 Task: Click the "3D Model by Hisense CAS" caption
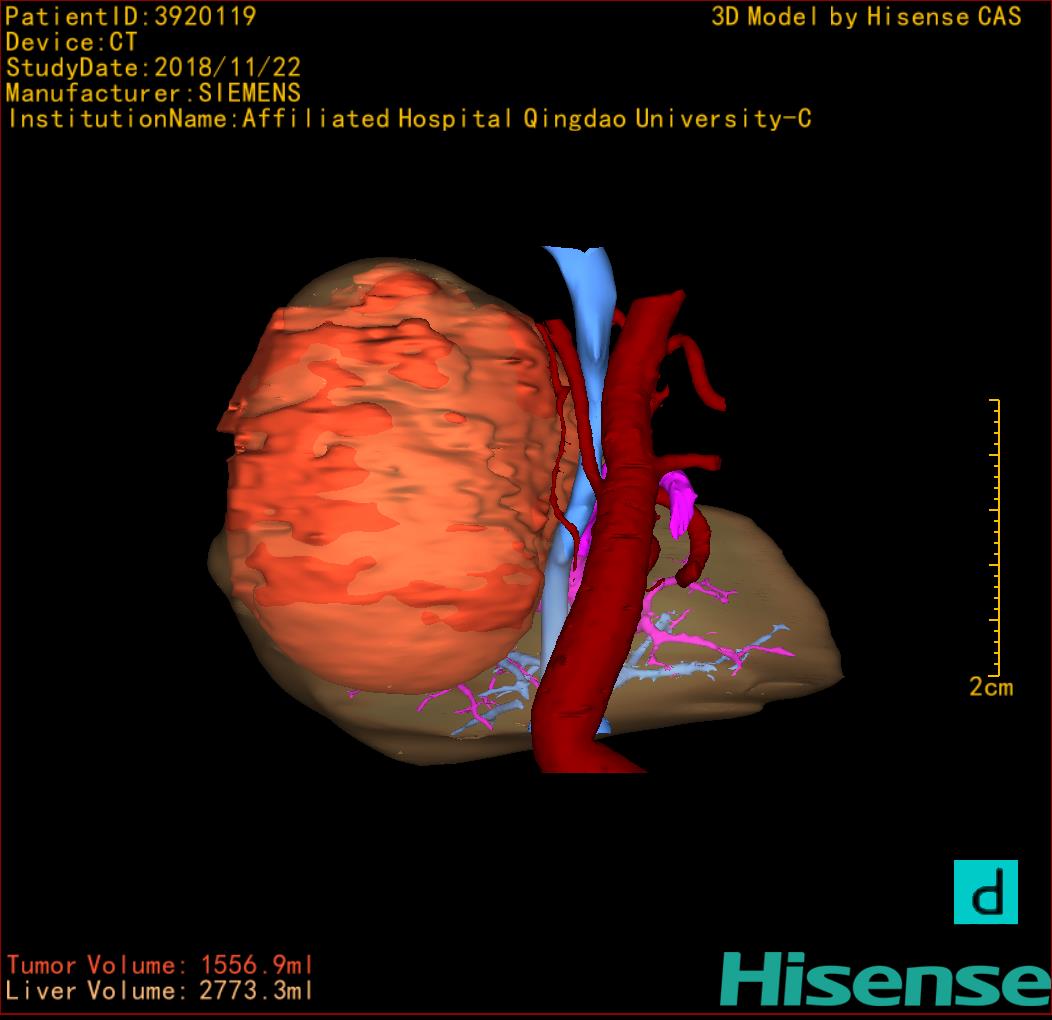click(866, 17)
